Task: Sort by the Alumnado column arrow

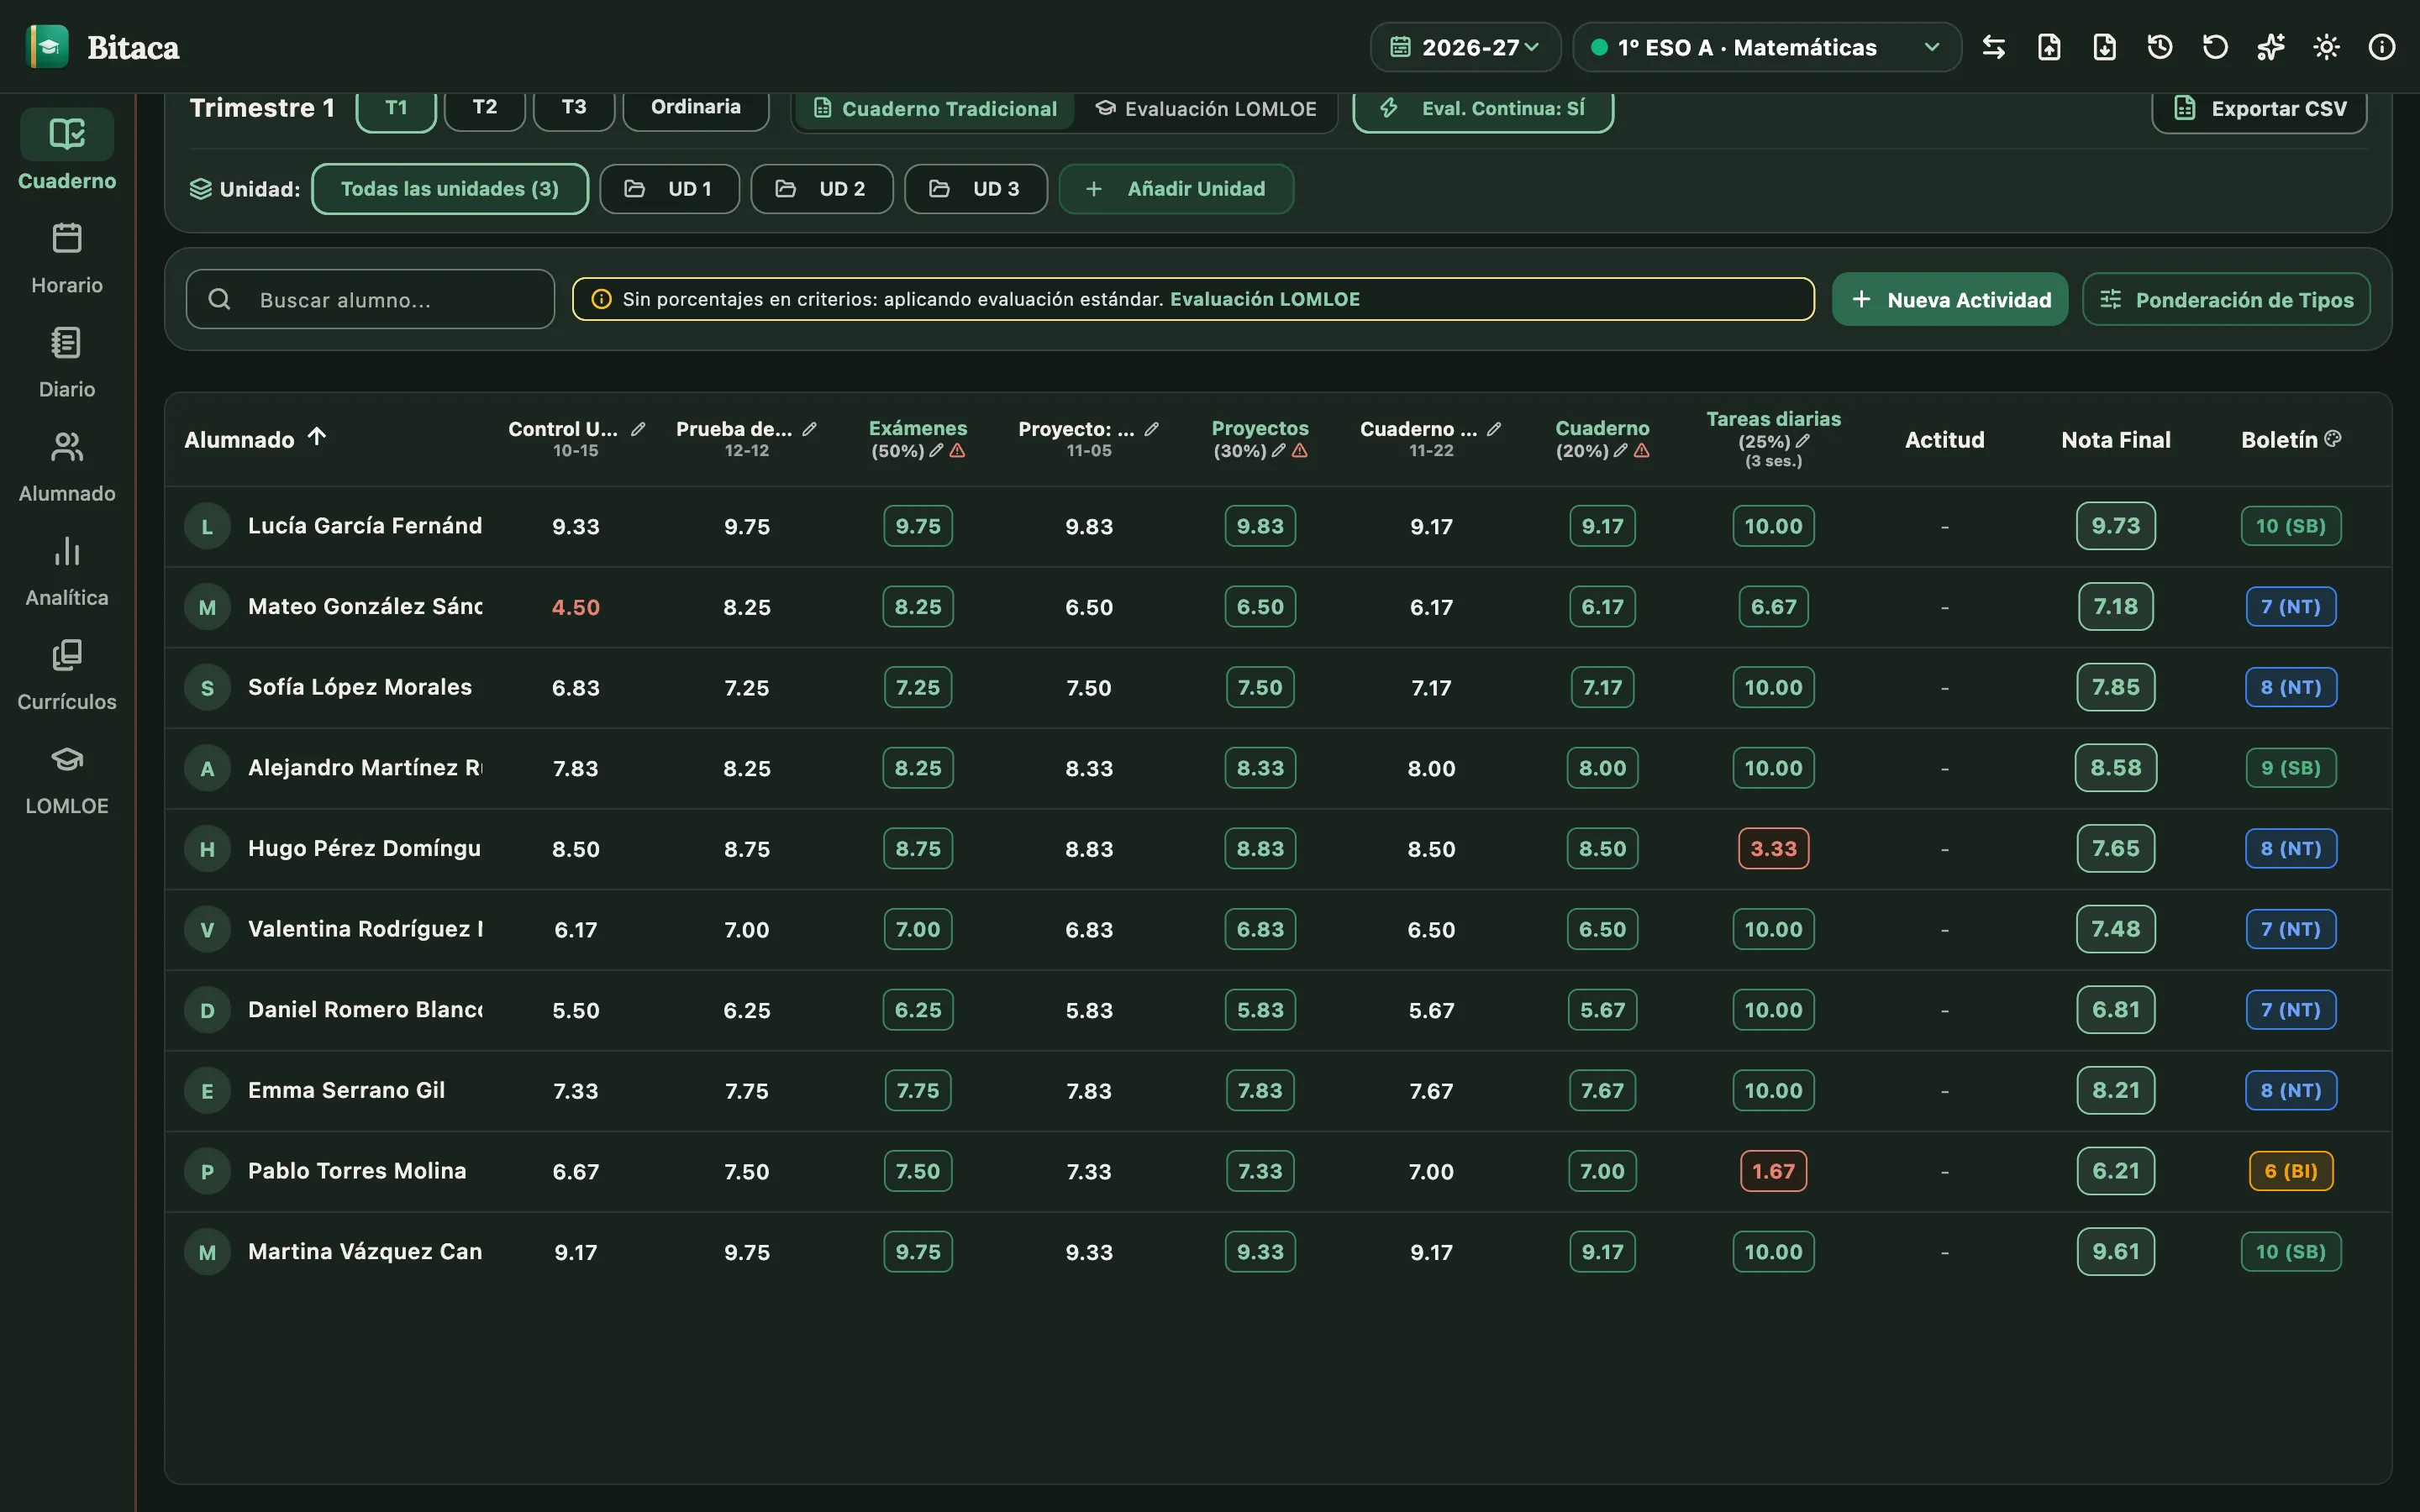Action: click(317, 437)
